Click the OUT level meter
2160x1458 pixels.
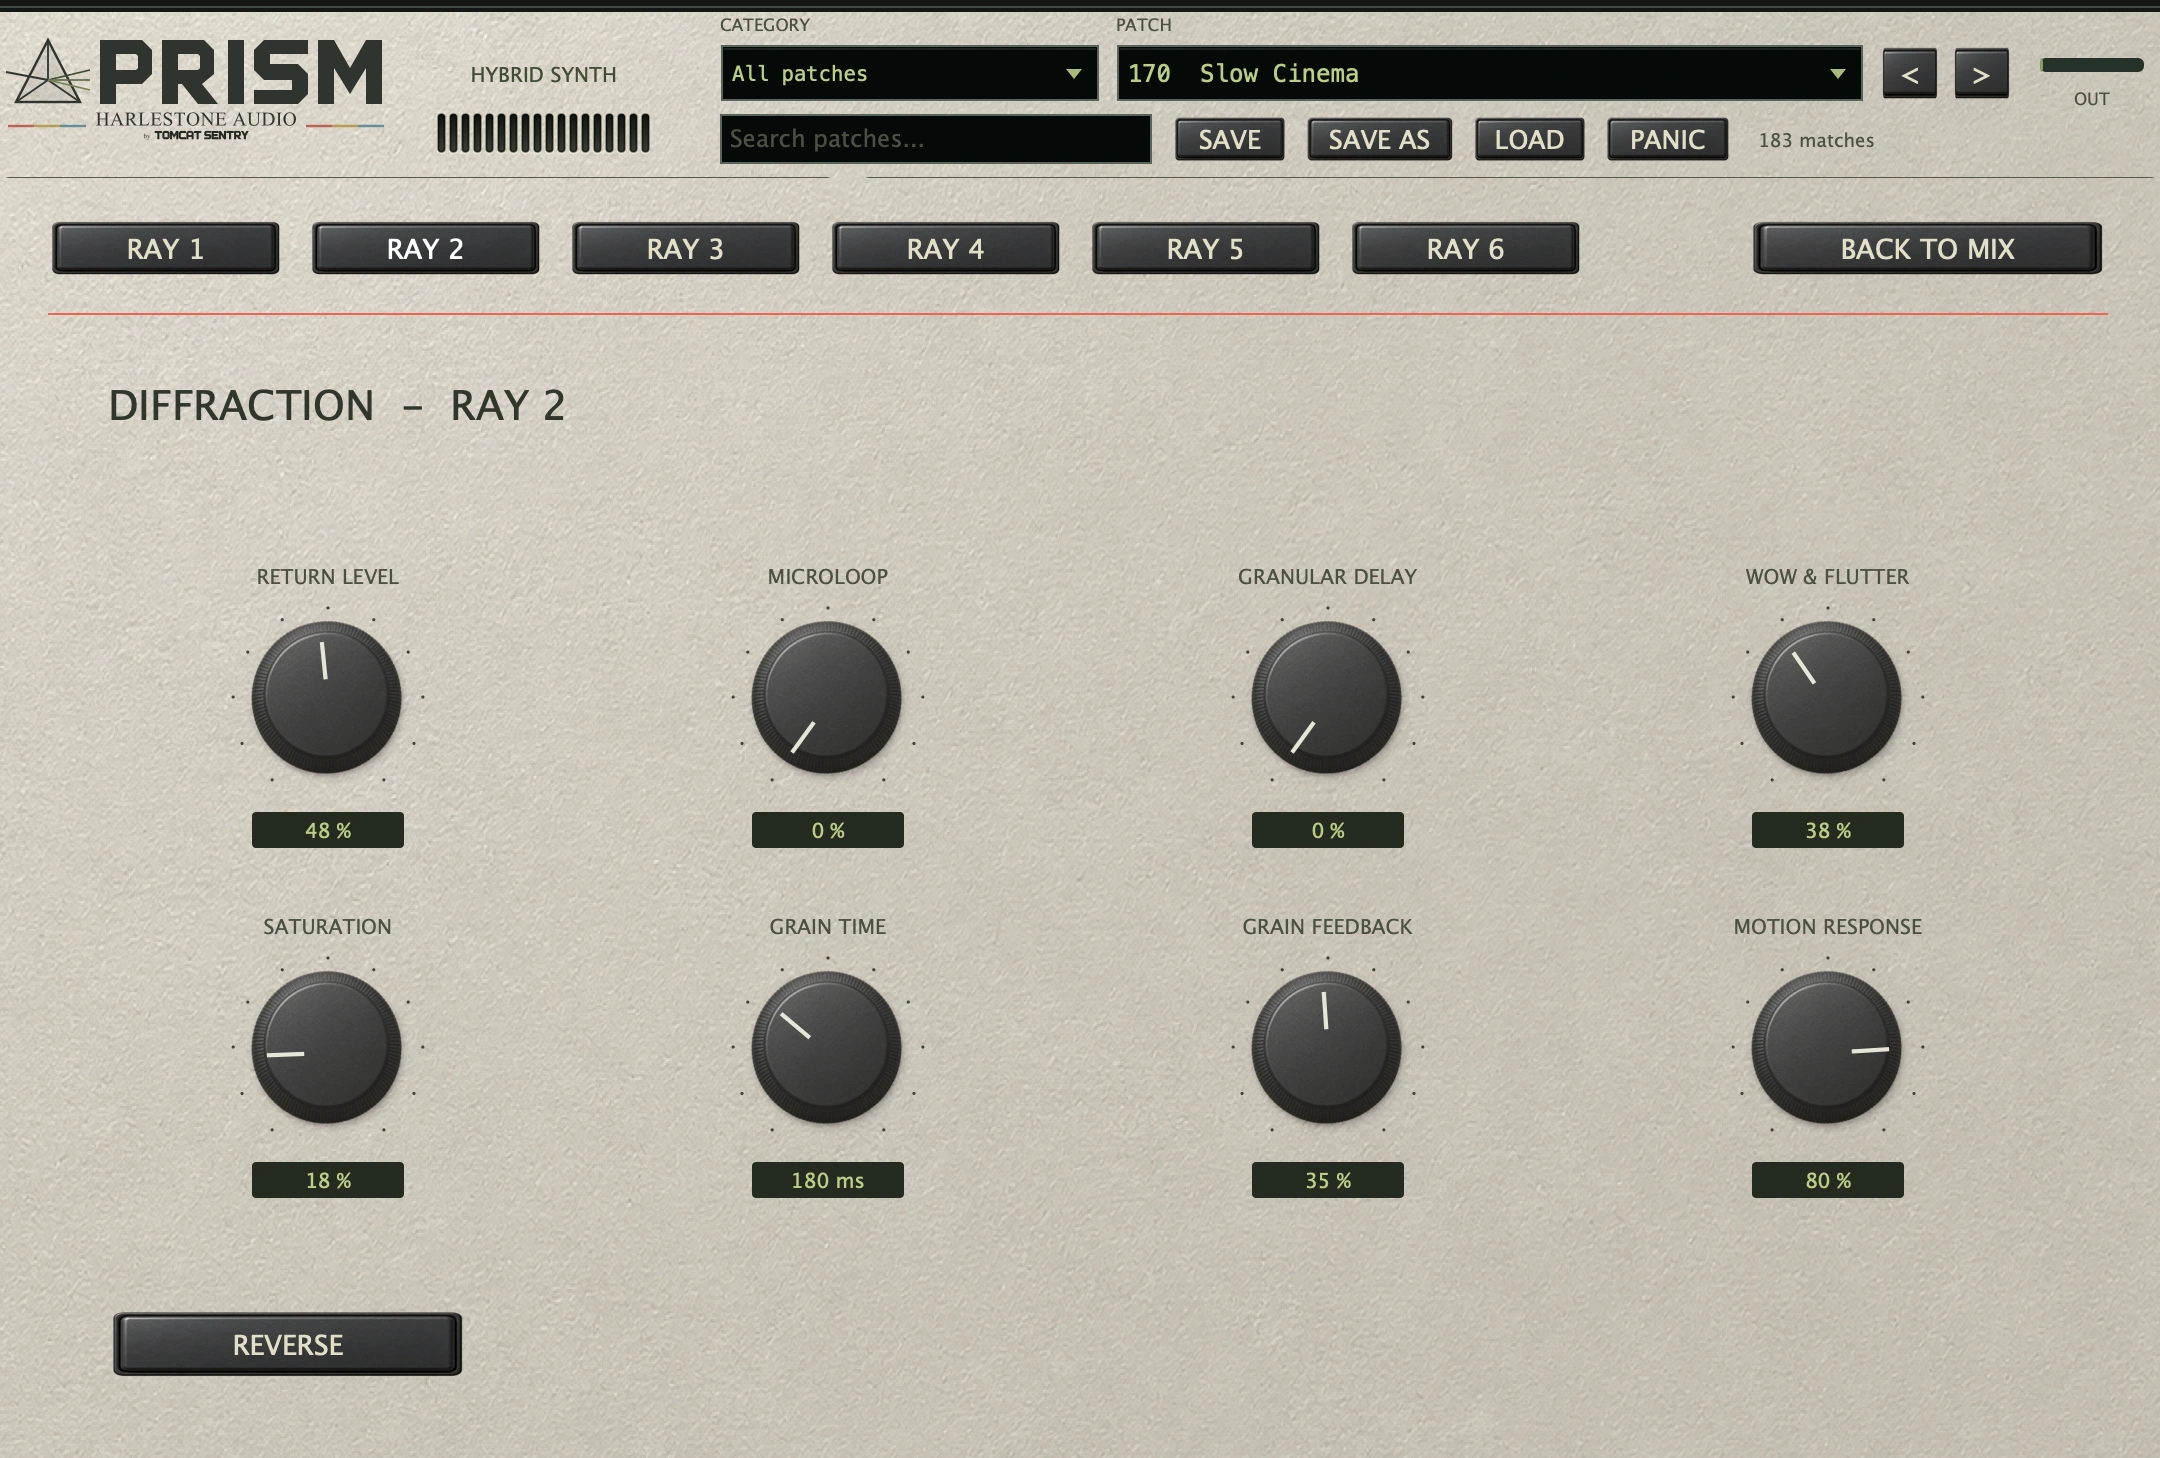click(2091, 65)
